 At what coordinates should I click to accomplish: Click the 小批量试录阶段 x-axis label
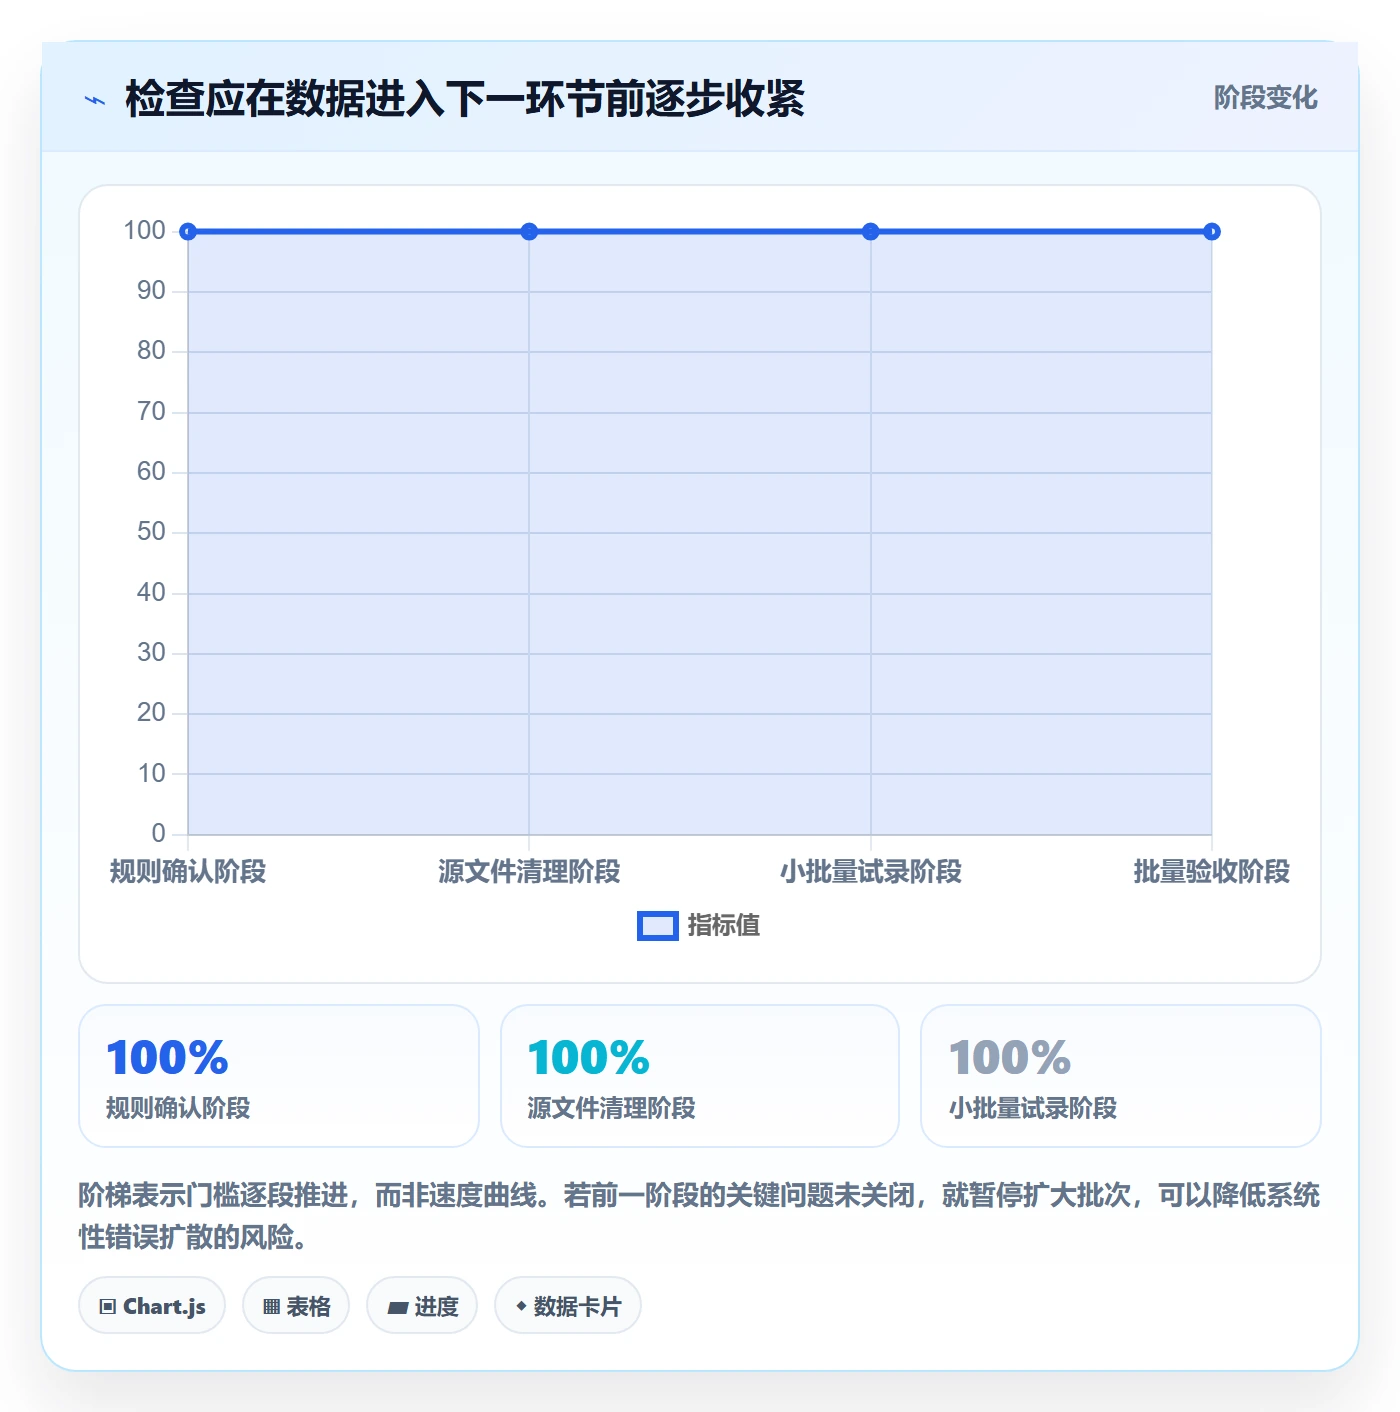[x=871, y=872]
